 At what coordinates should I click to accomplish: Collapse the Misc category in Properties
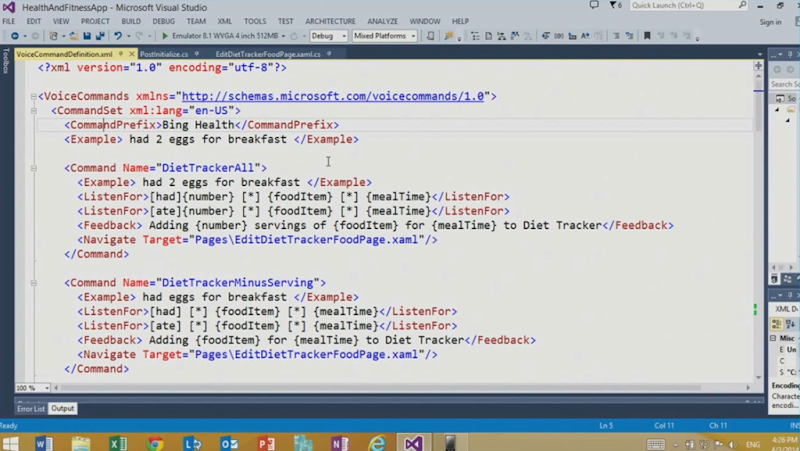[773, 338]
